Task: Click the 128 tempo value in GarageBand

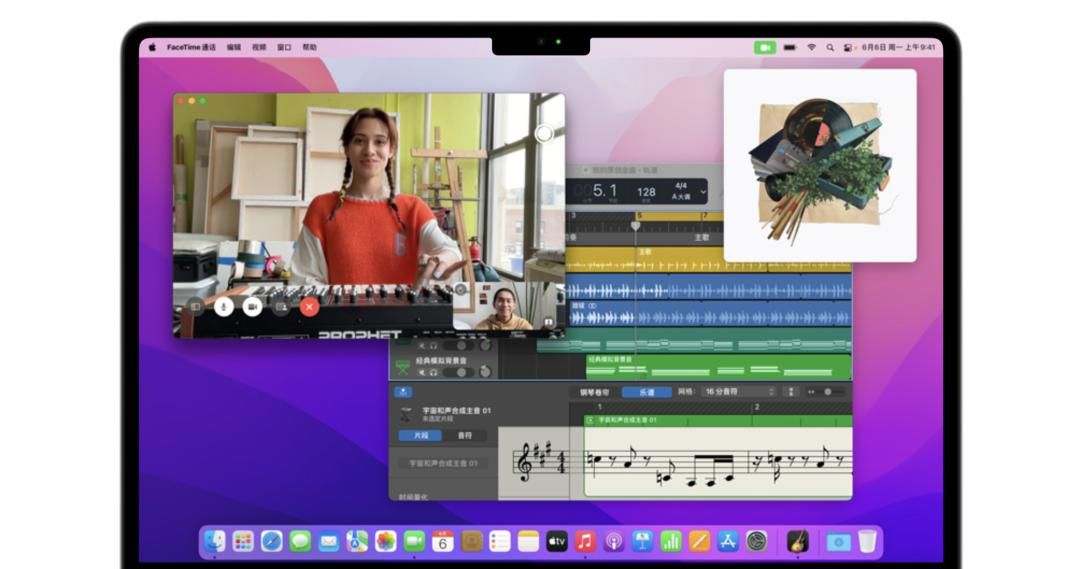Action: coord(646,192)
